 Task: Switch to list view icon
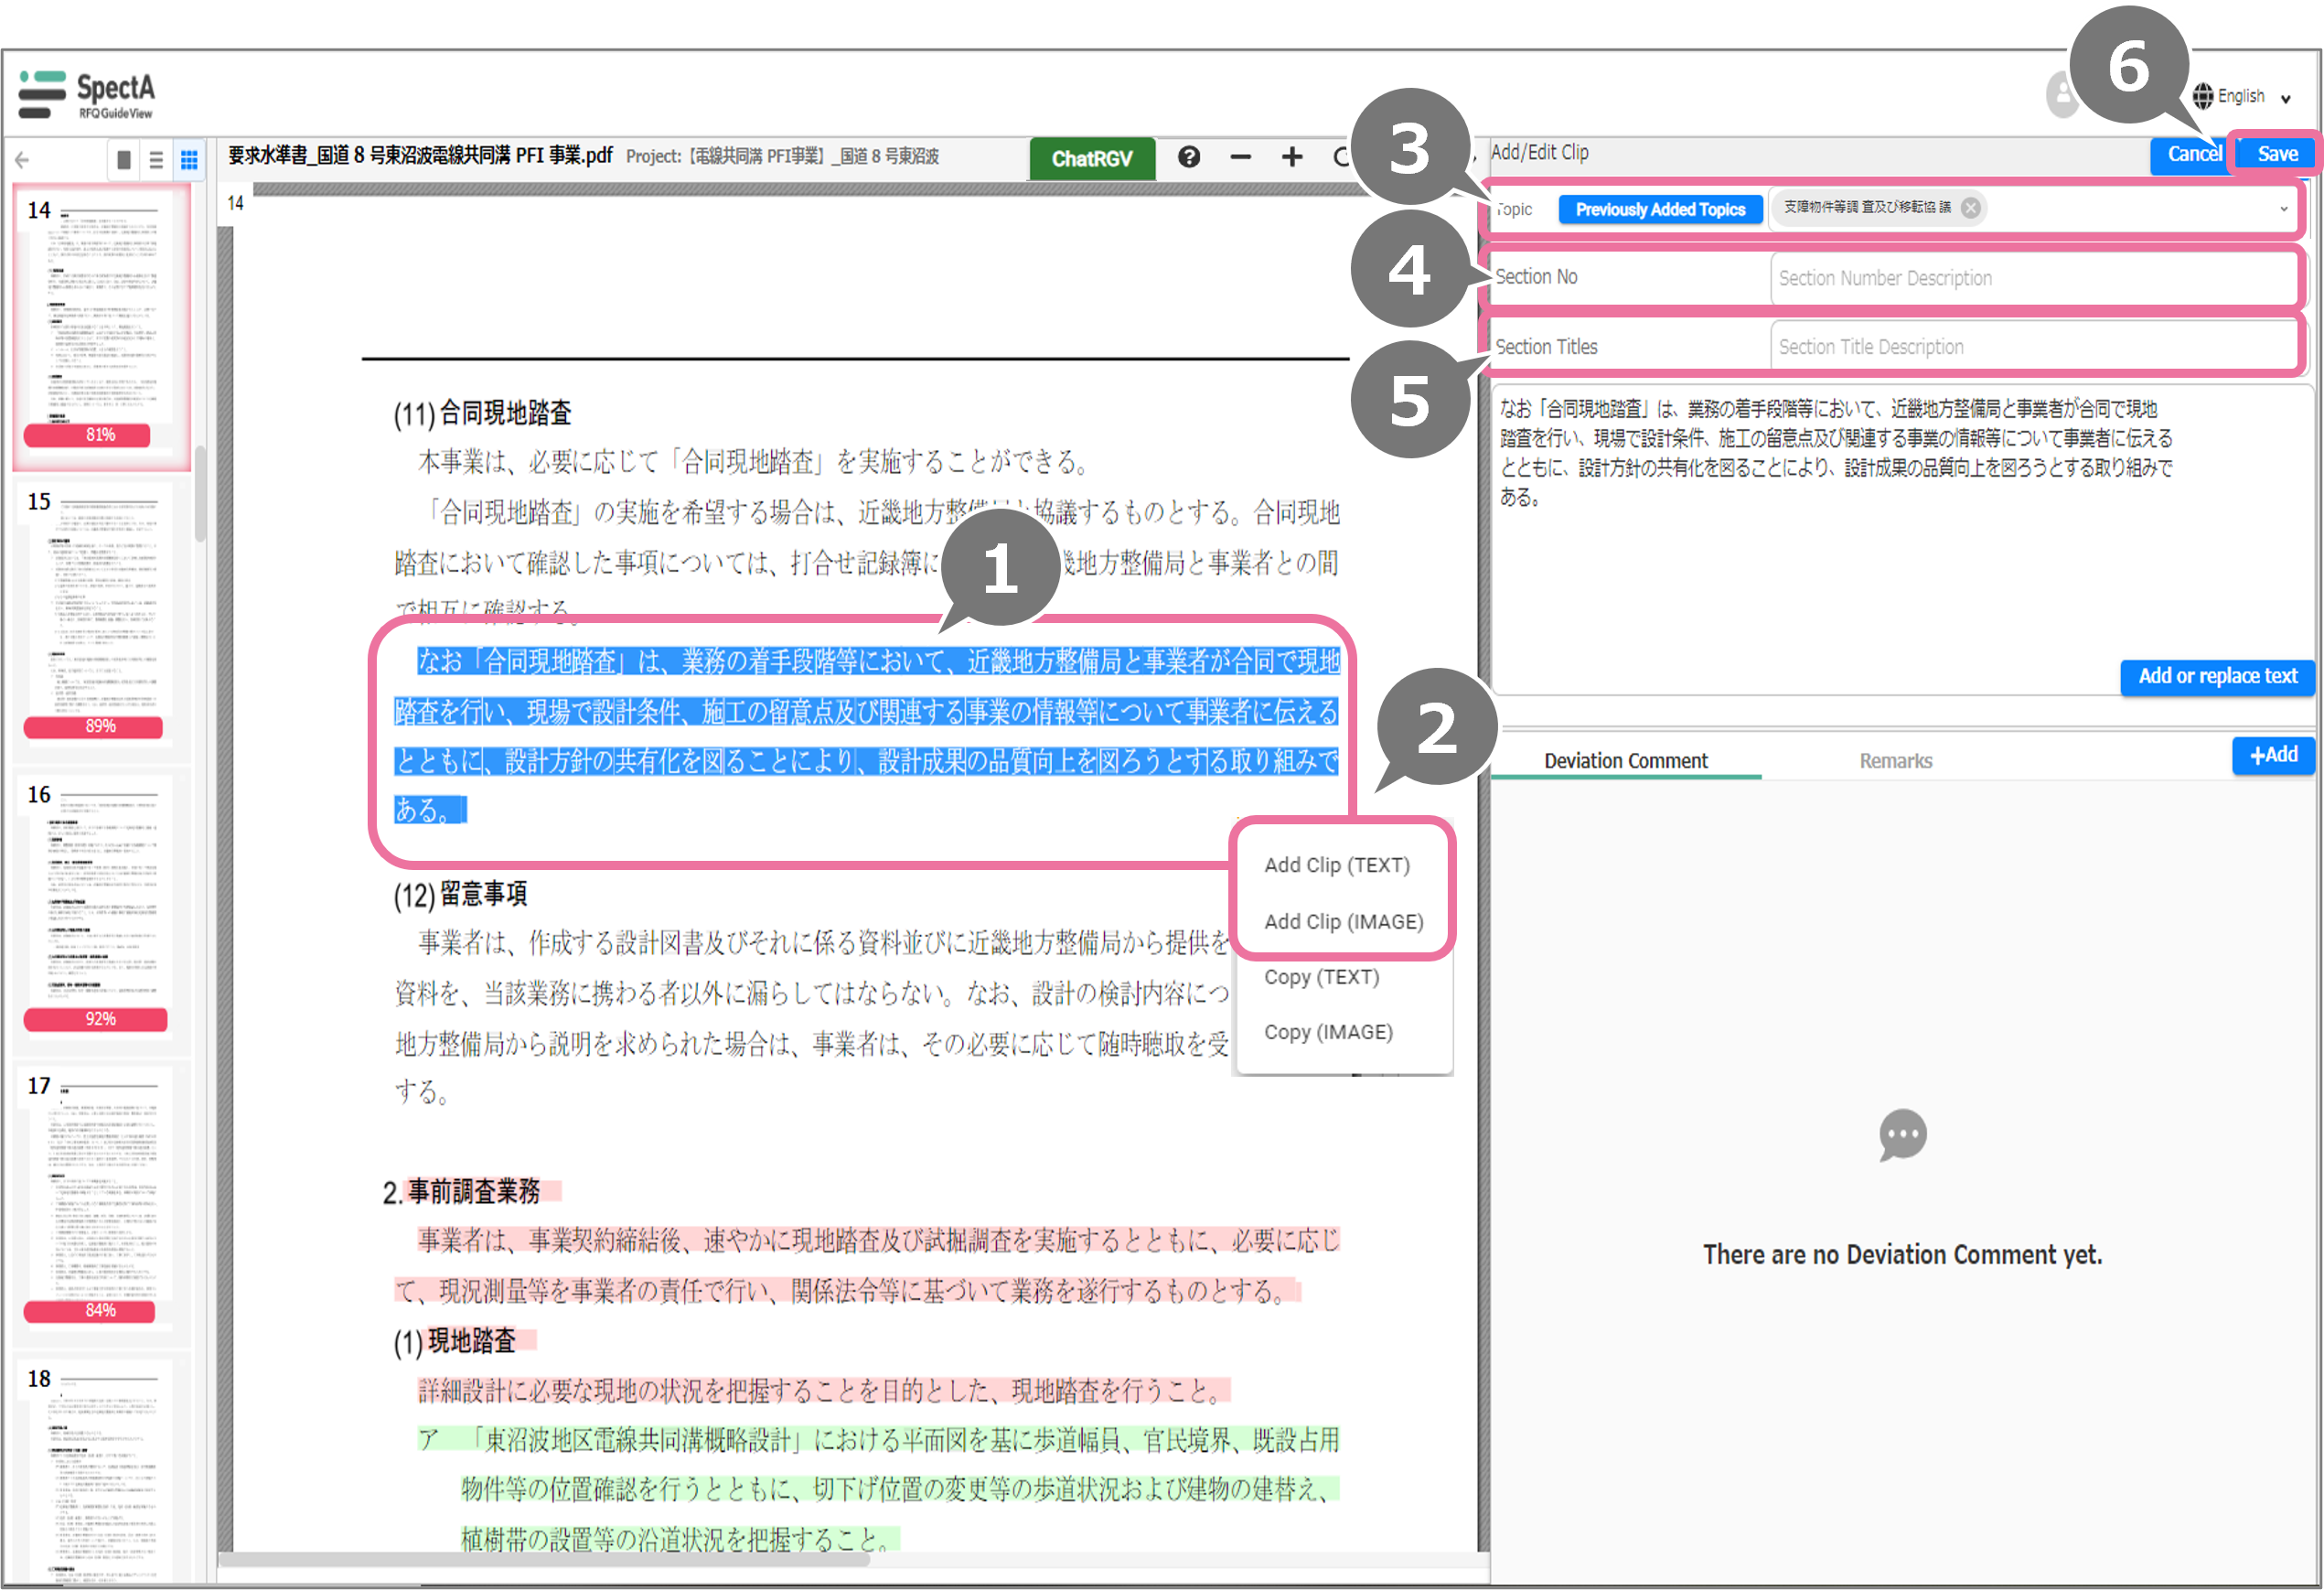click(156, 160)
